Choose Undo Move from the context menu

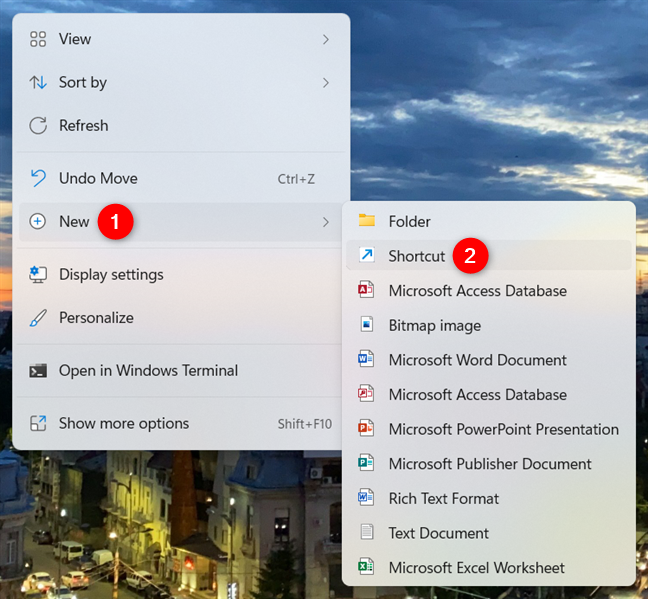click(182, 179)
